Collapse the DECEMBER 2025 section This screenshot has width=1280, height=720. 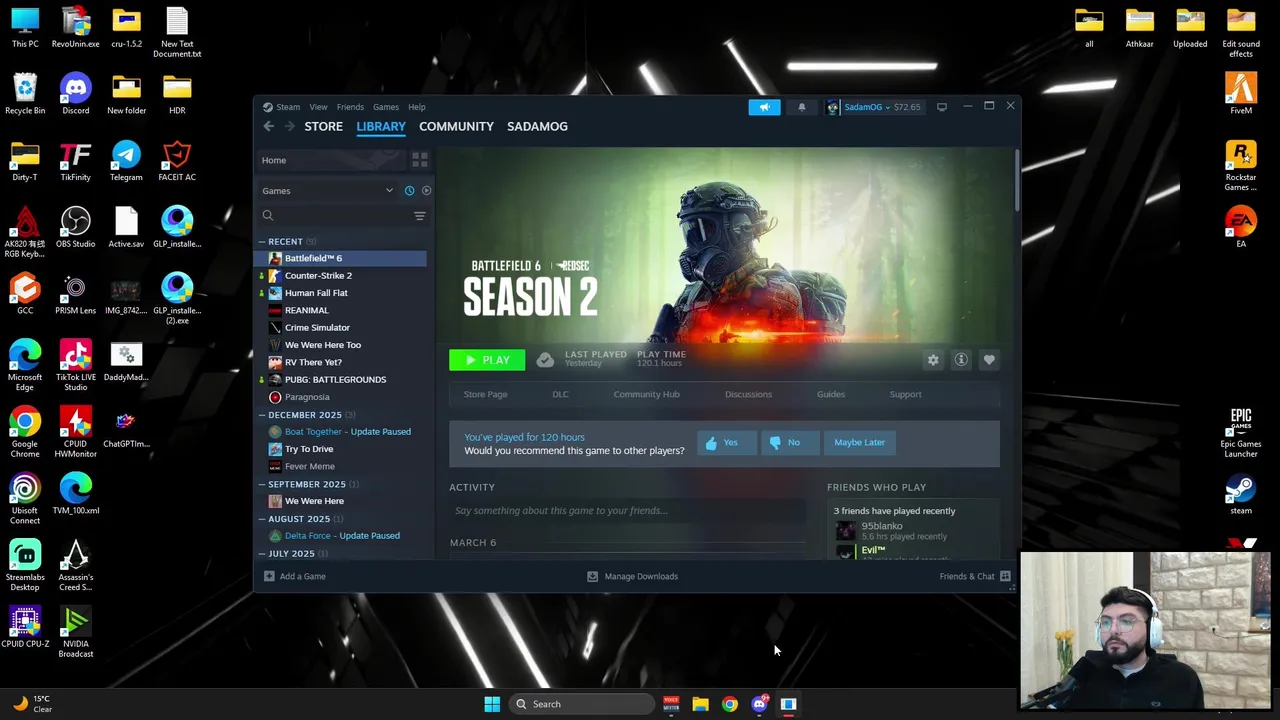tap(262, 415)
